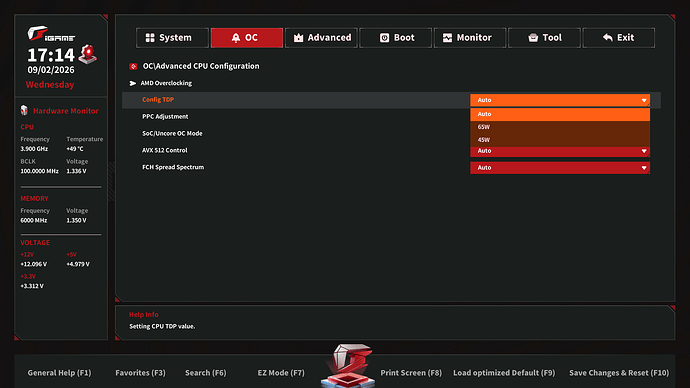Switch to the Advanced tab
This screenshot has width=690, height=388.
click(x=321, y=38)
